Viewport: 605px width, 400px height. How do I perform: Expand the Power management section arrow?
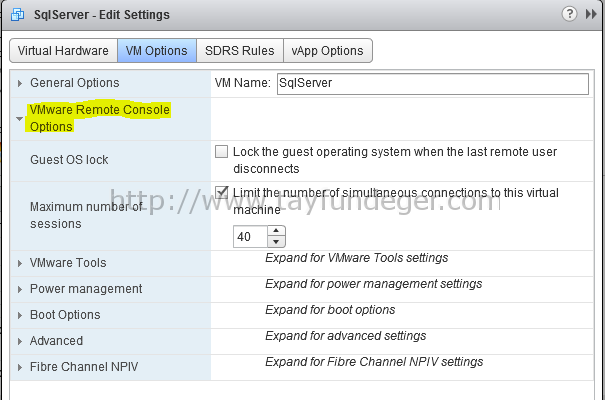[20, 289]
